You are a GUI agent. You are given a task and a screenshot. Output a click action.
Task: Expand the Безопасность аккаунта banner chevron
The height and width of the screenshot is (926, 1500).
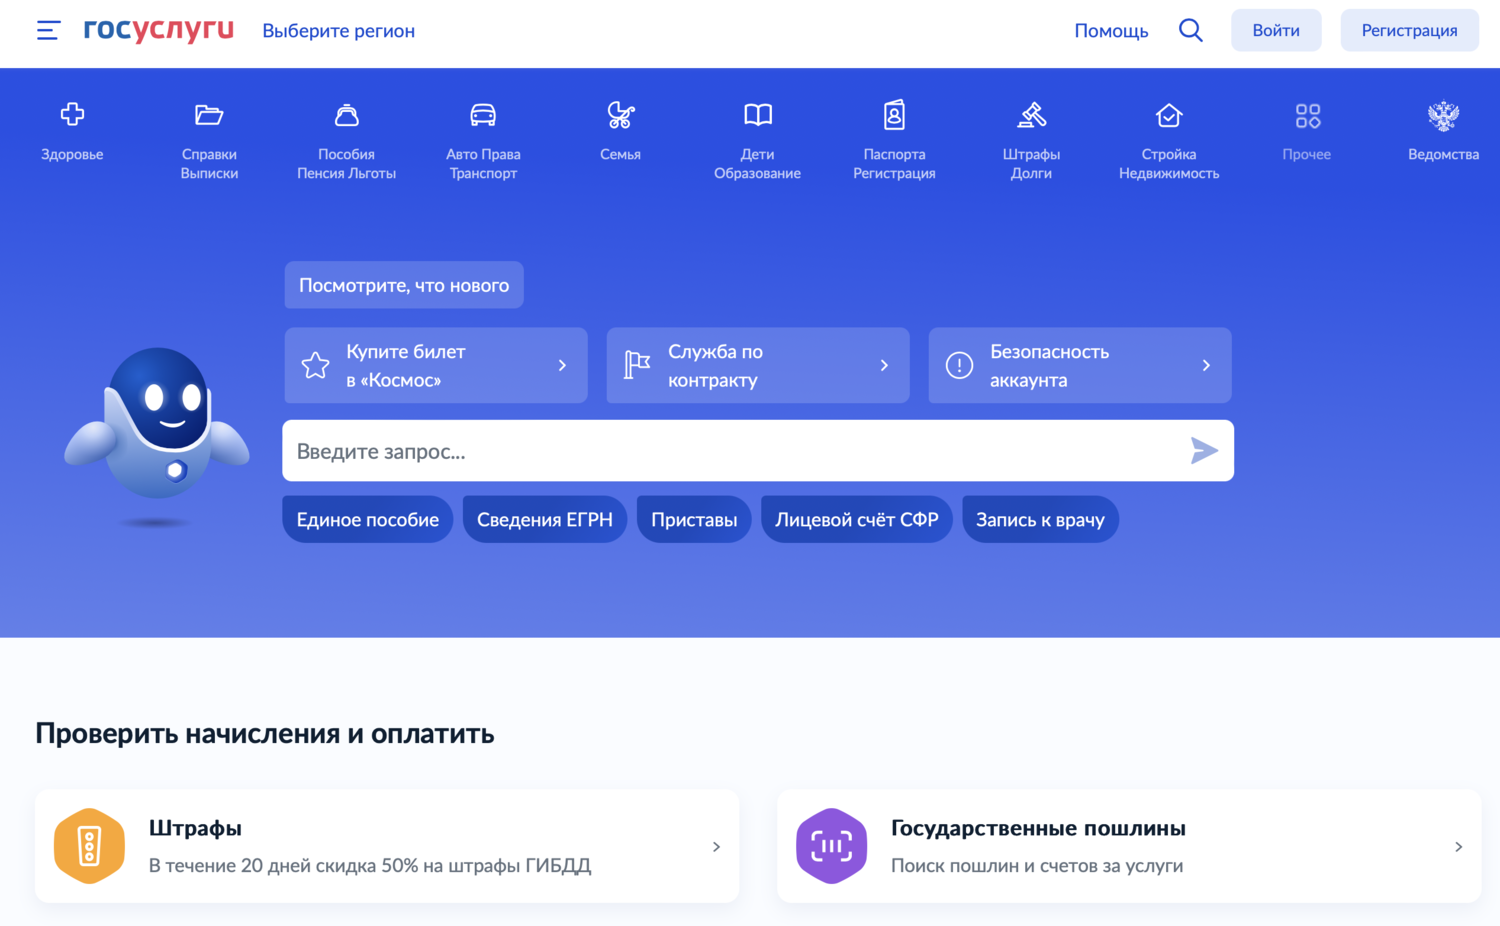click(1205, 365)
